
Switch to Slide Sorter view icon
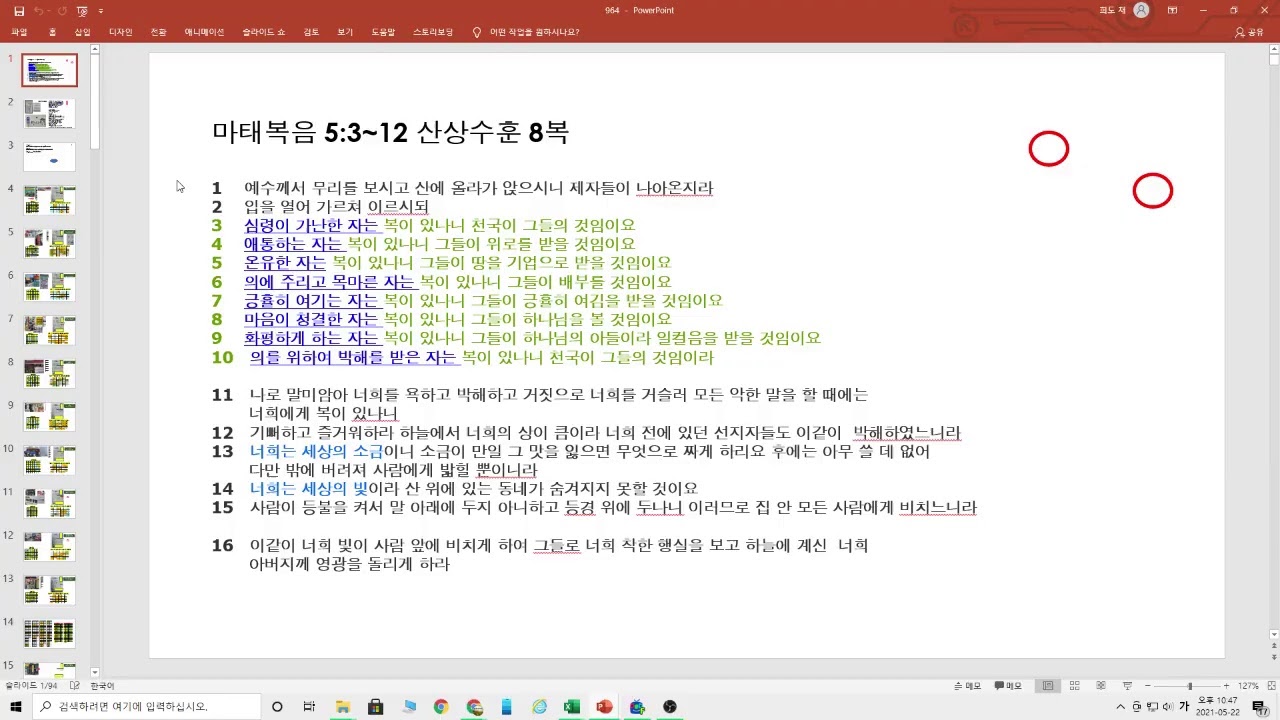(1074, 686)
